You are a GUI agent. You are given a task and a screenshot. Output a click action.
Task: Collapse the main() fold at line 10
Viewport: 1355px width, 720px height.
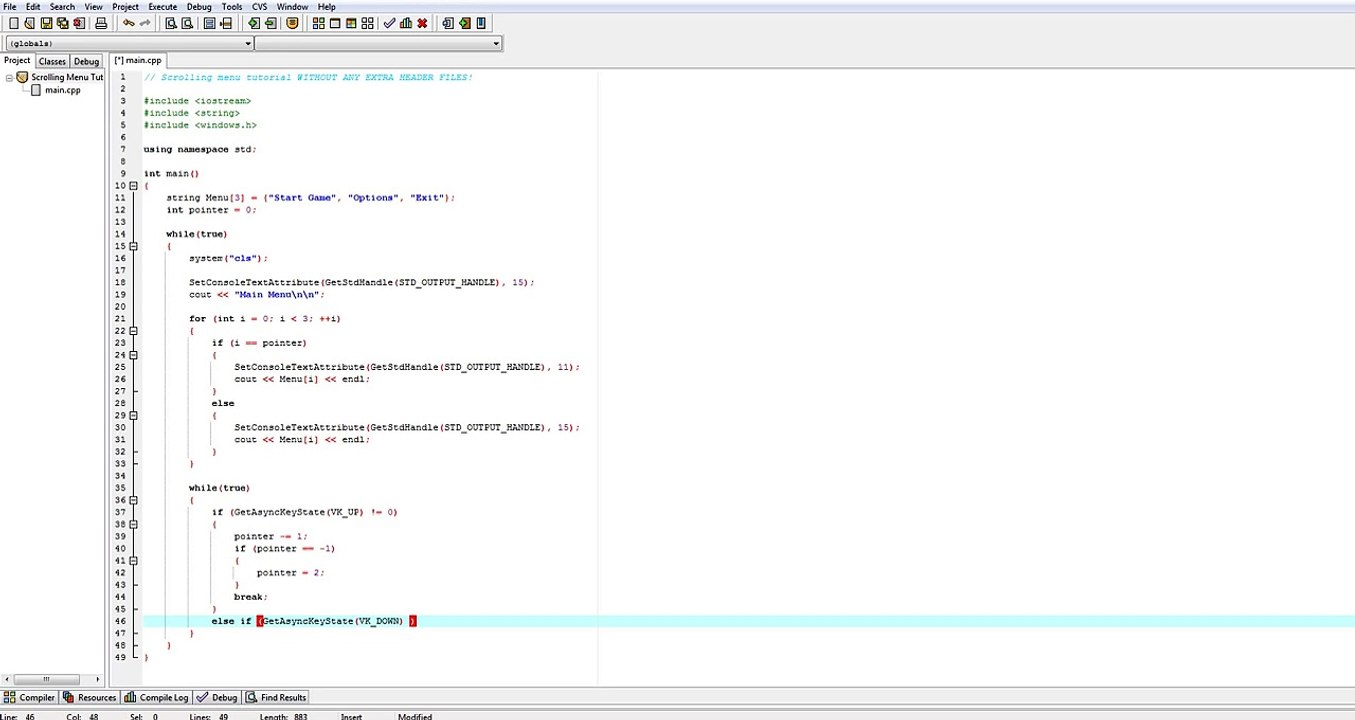(x=134, y=186)
